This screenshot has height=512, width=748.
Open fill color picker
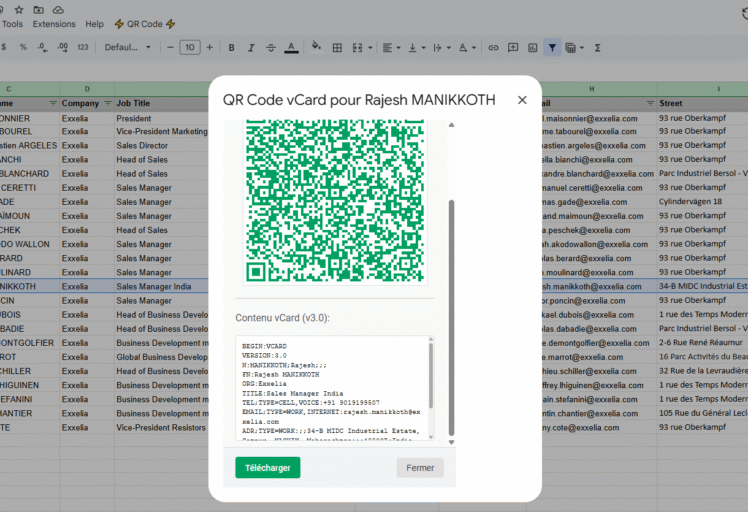[x=316, y=46]
